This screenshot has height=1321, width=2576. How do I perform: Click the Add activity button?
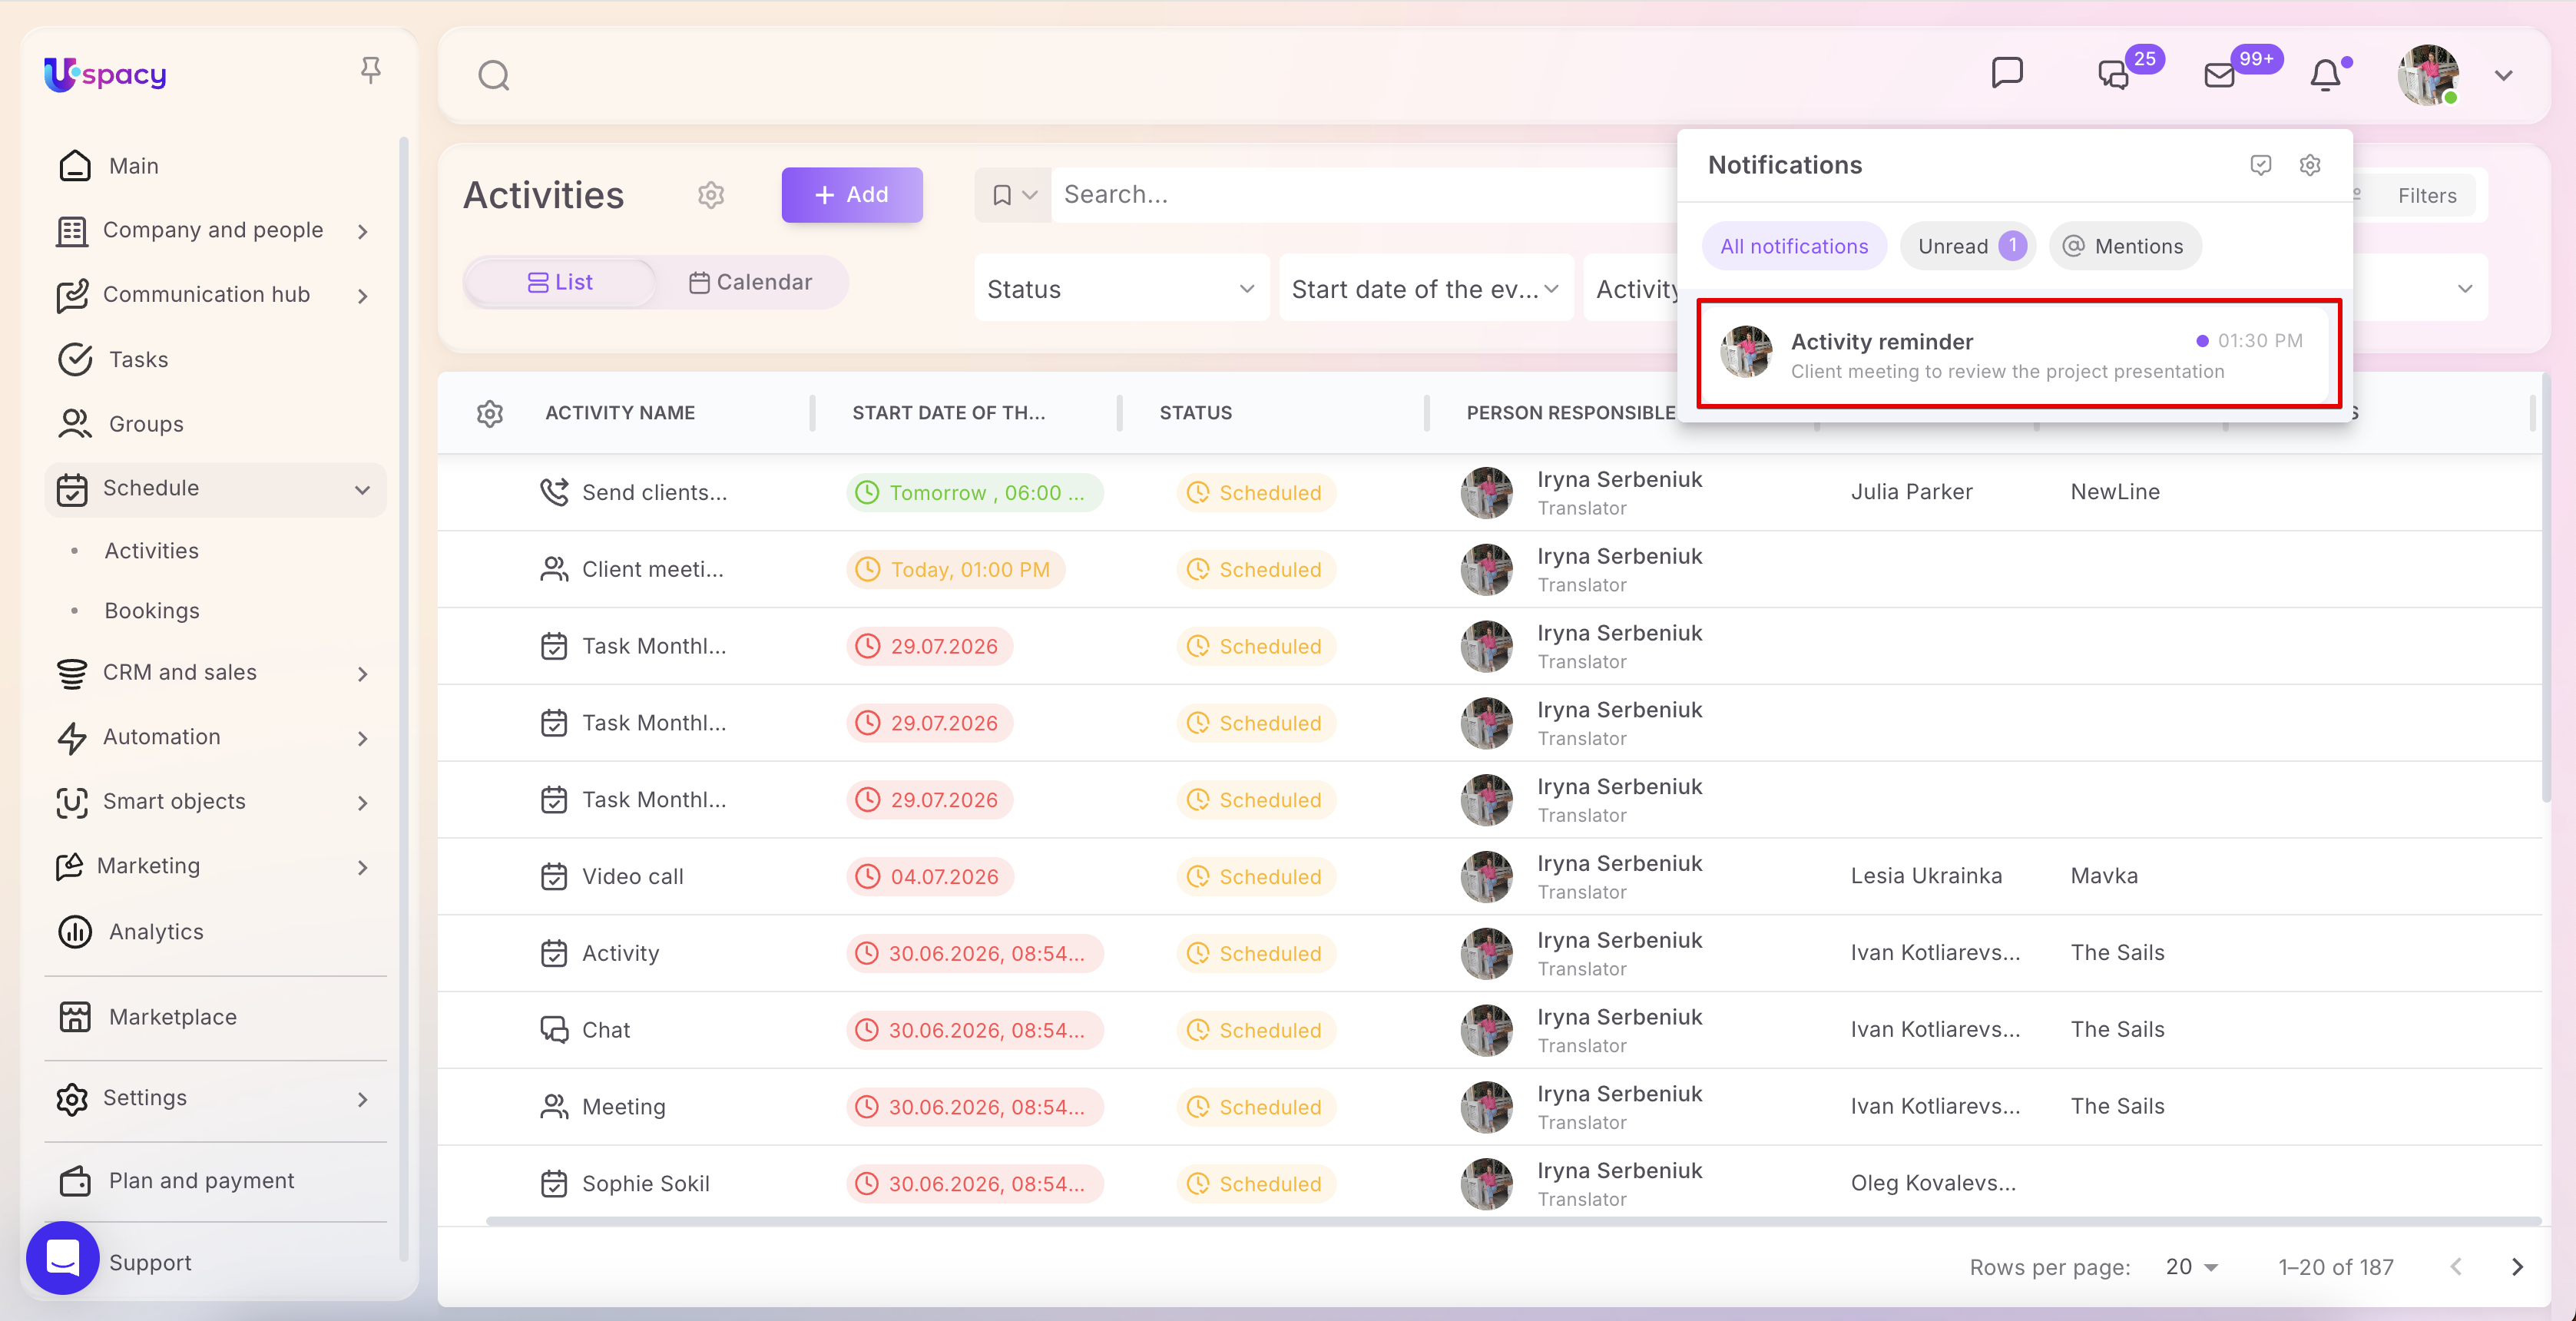pos(851,195)
